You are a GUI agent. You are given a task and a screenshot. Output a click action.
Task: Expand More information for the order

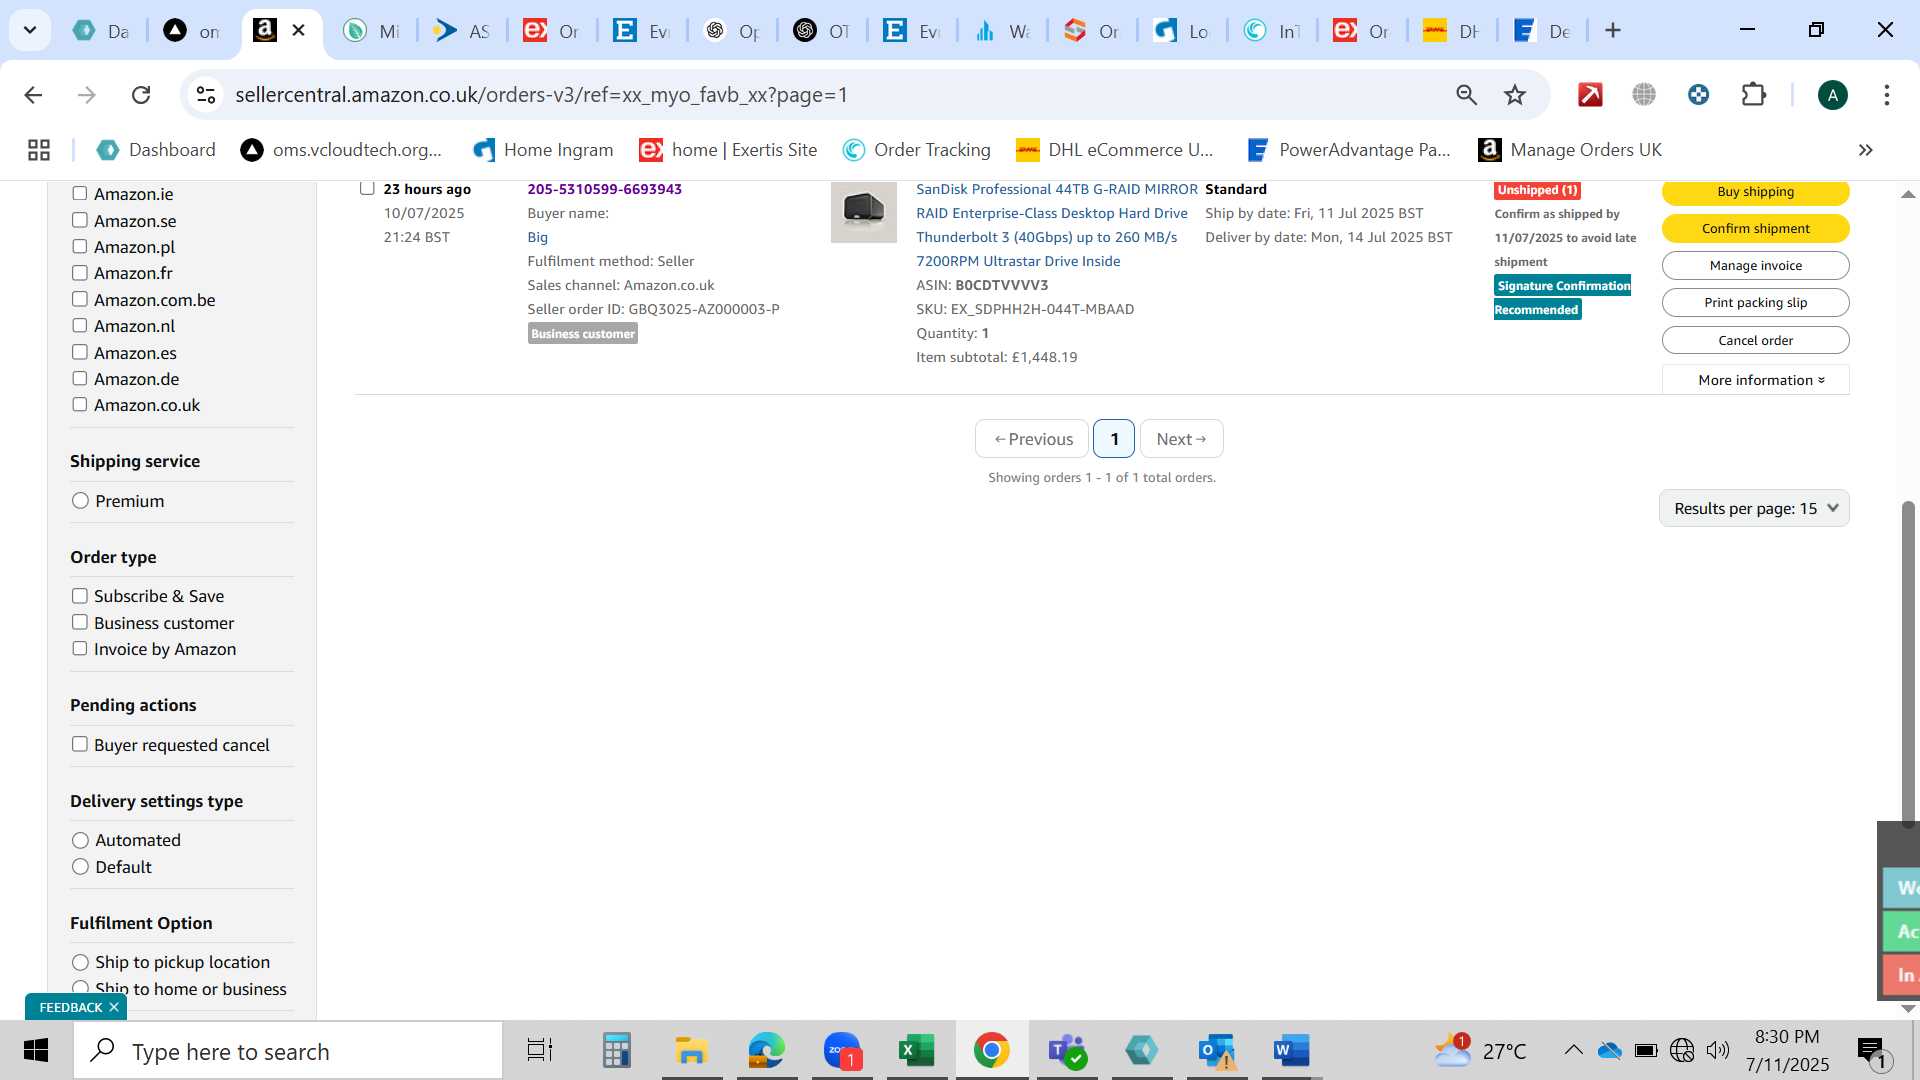1756,380
